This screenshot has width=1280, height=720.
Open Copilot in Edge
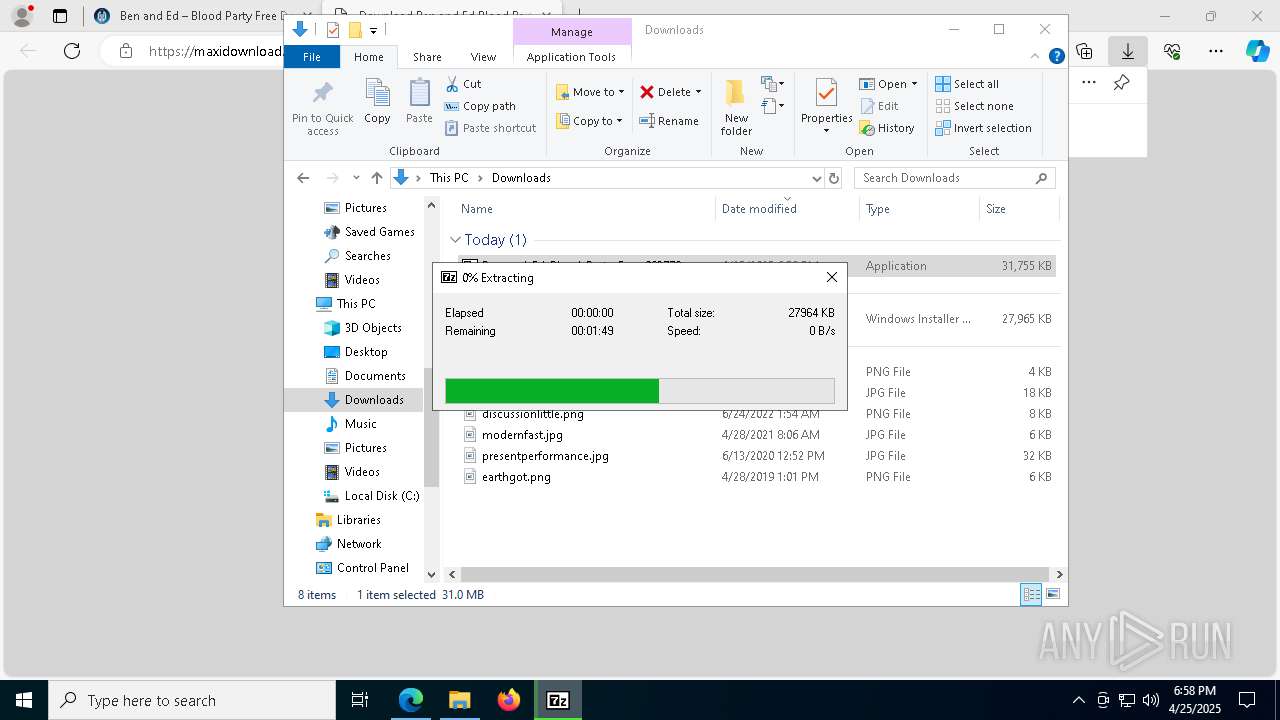click(1258, 51)
